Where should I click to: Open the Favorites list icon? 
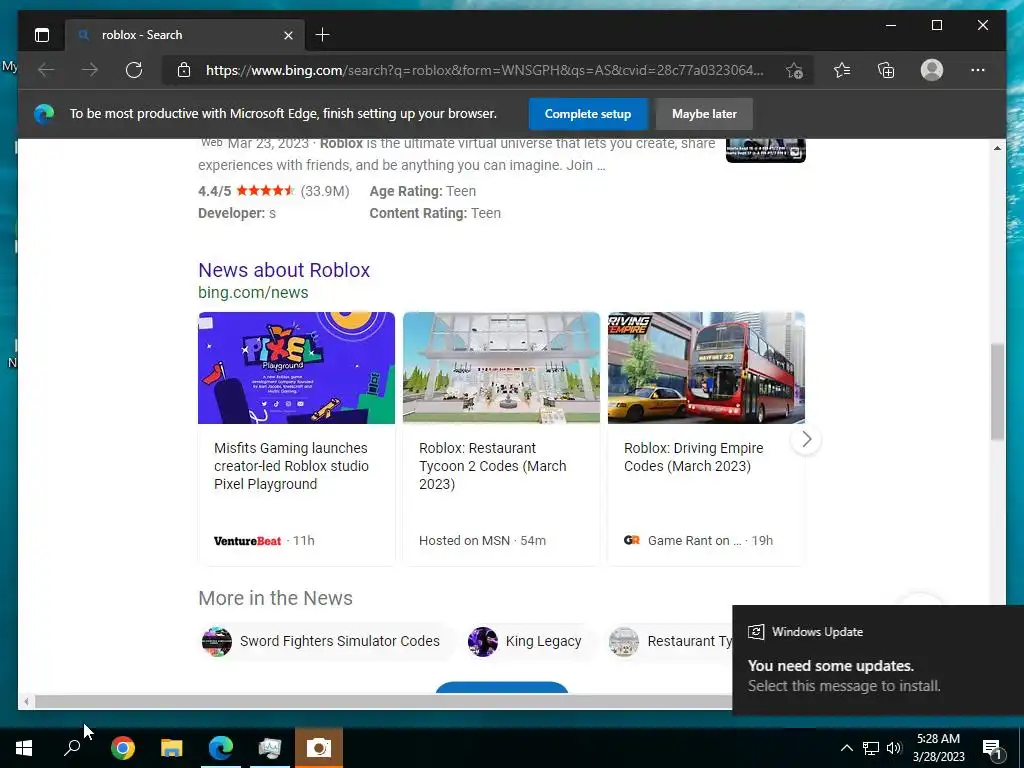tap(842, 70)
